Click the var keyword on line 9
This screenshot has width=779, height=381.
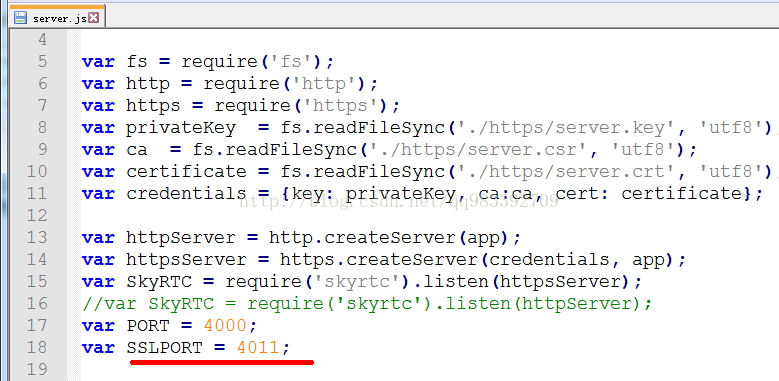coord(98,150)
